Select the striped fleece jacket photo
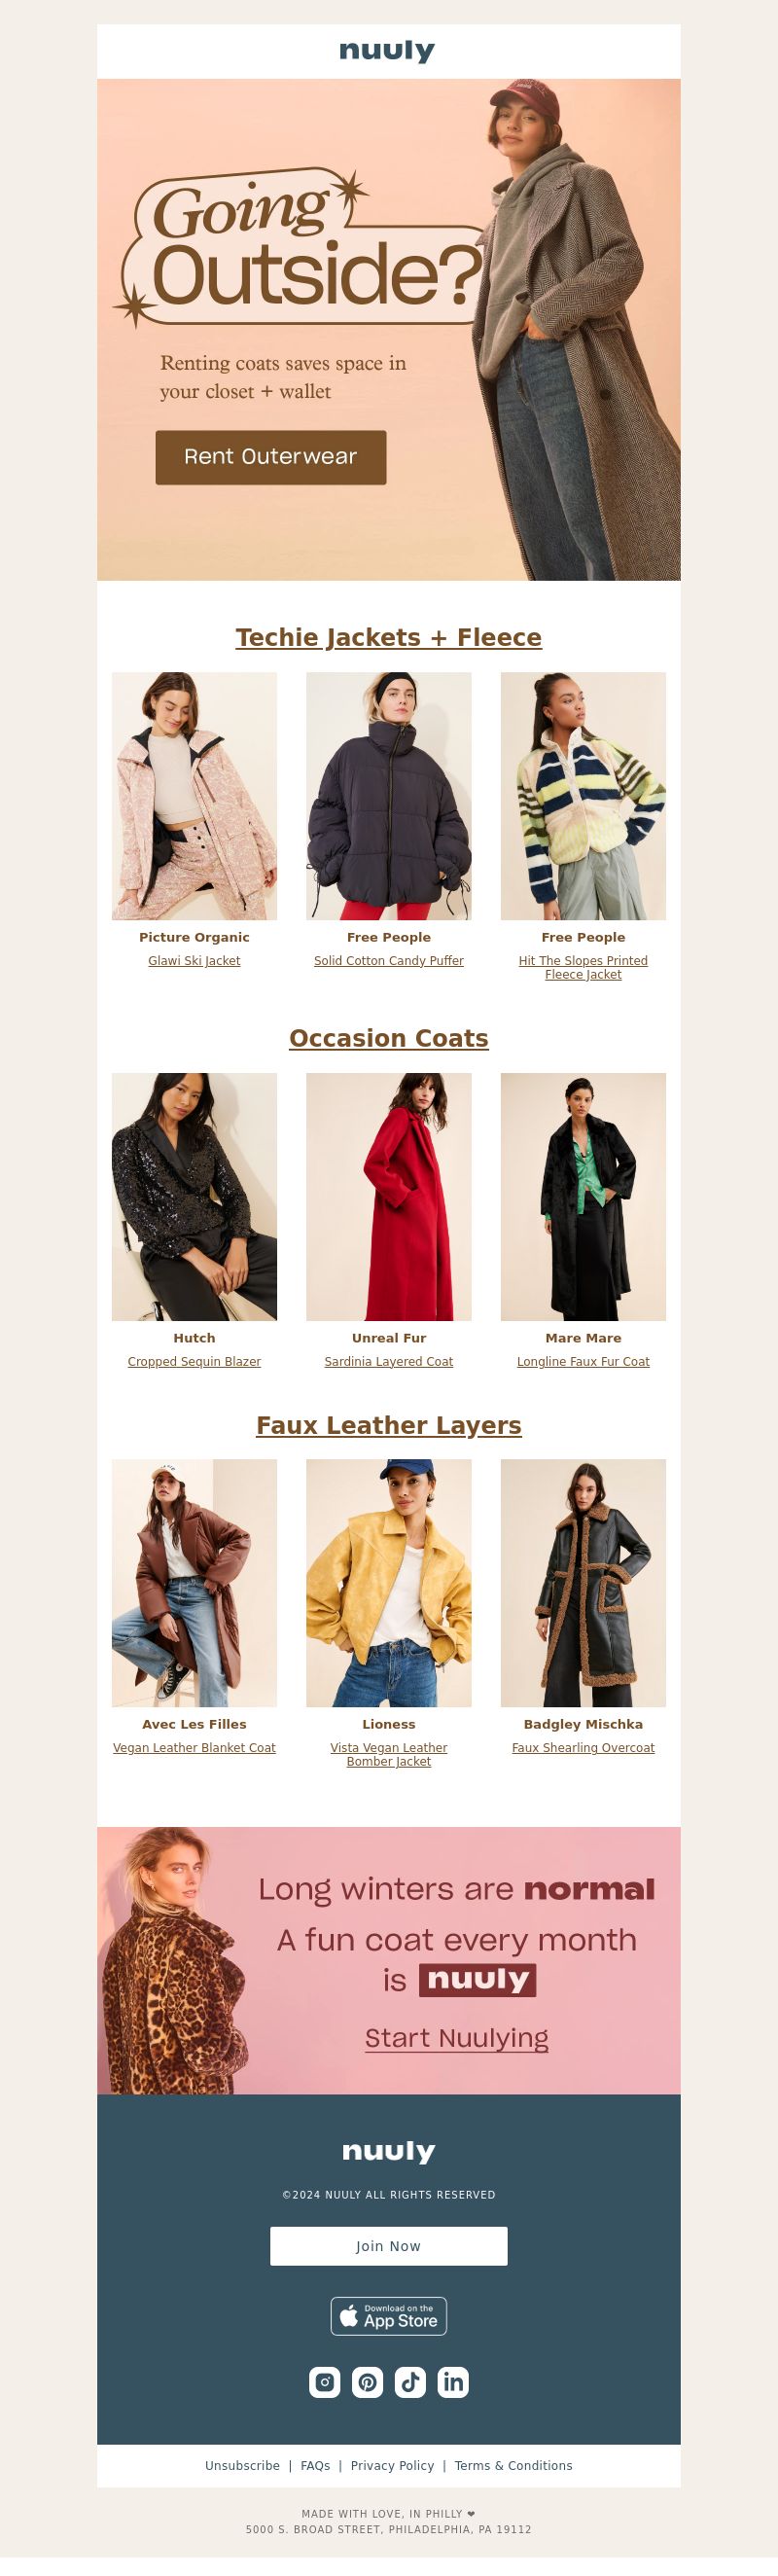The height and width of the screenshot is (2576, 778). click(x=583, y=796)
